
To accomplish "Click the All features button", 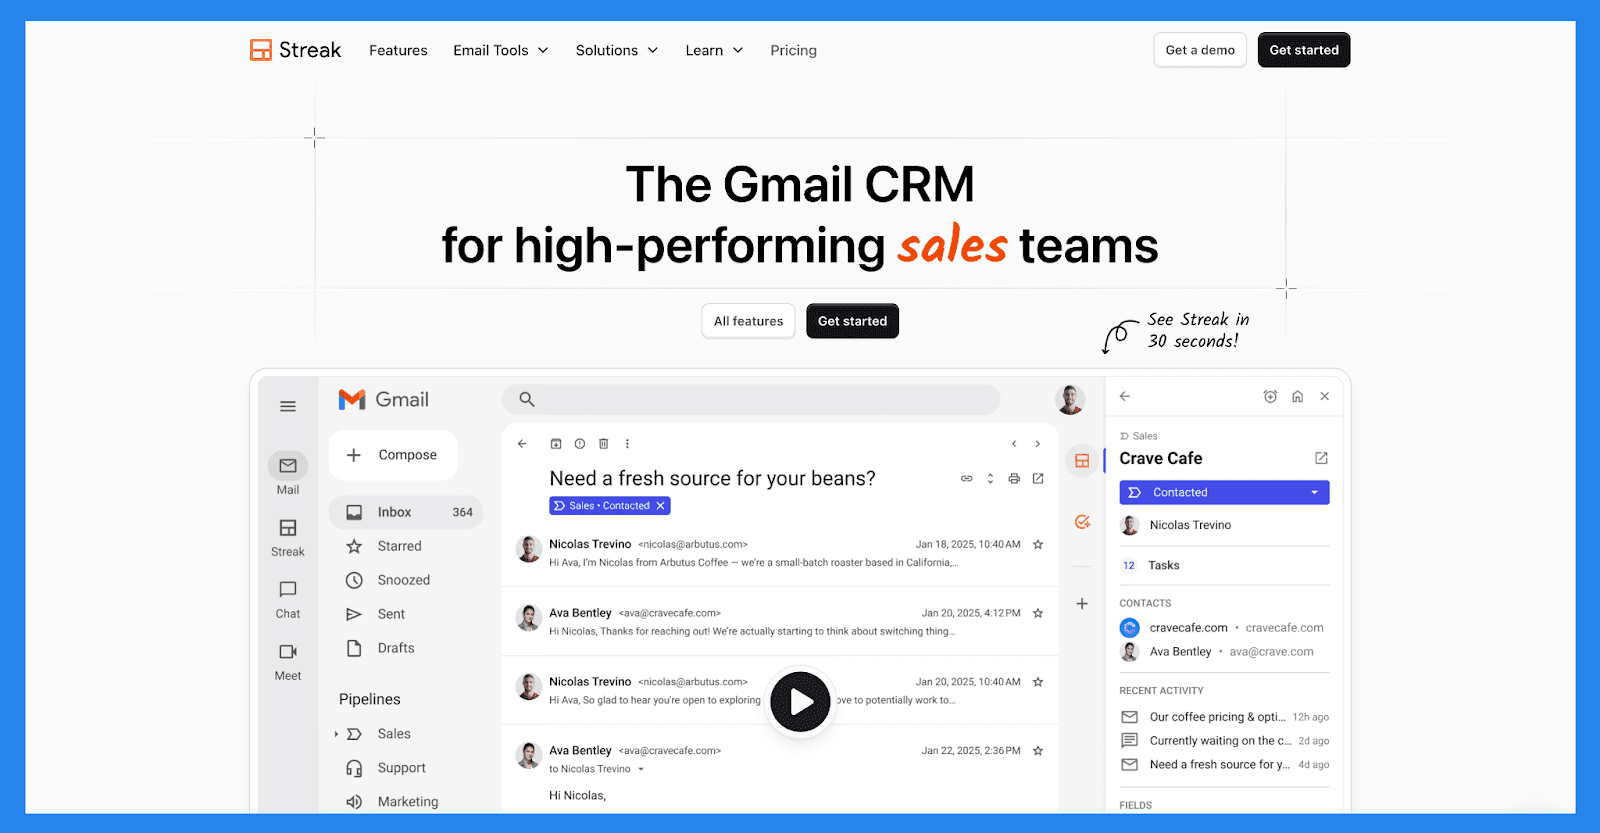I will tap(748, 321).
